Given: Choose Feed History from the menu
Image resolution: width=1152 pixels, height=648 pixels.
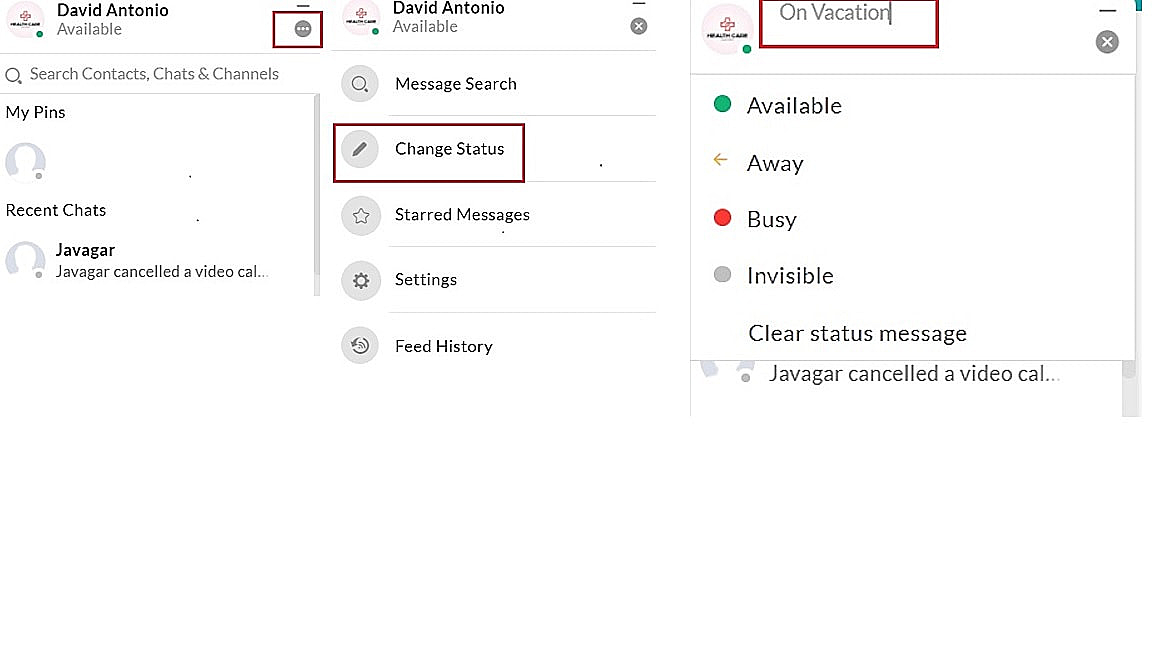Looking at the screenshot, I should 444,345.
